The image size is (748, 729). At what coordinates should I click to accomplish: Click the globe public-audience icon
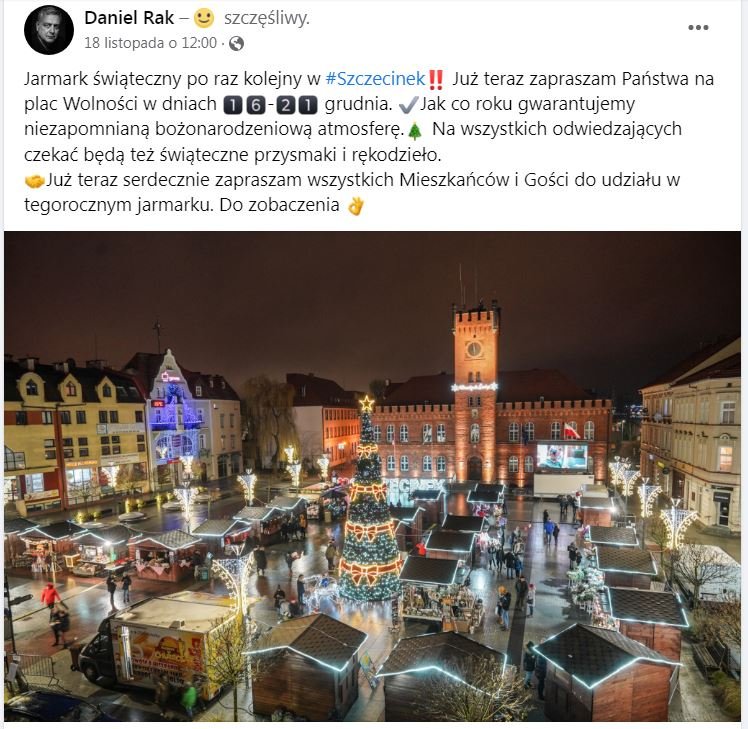237,43
